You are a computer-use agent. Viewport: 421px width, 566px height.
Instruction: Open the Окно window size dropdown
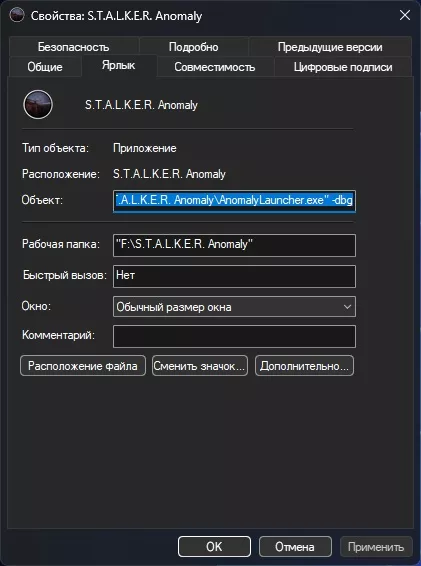point(234,307)
